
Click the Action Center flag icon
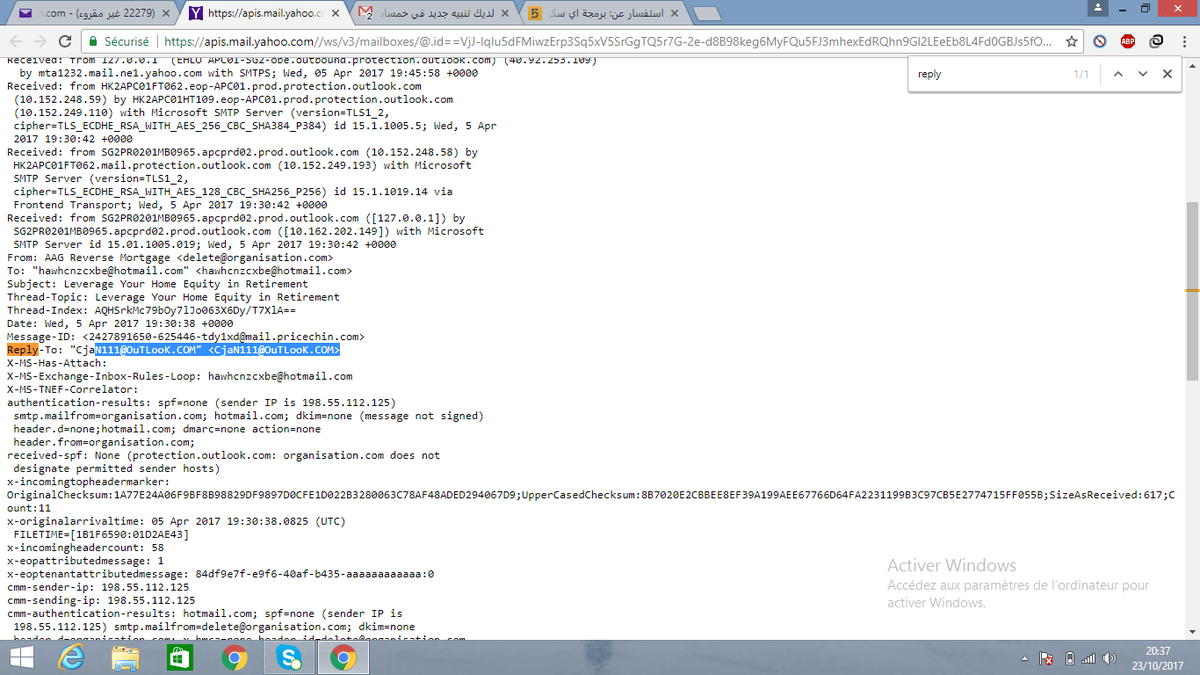click(x=1046, y=659)
